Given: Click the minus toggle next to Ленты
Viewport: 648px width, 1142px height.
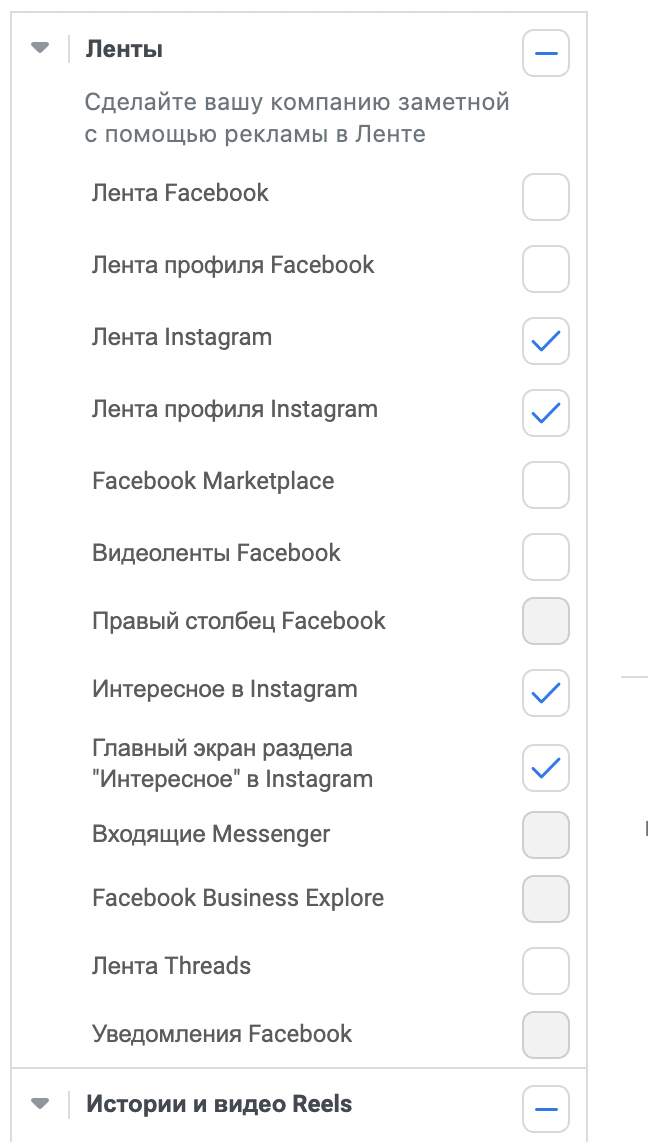Looking at the screenshot, I should [x=545, y=52].
